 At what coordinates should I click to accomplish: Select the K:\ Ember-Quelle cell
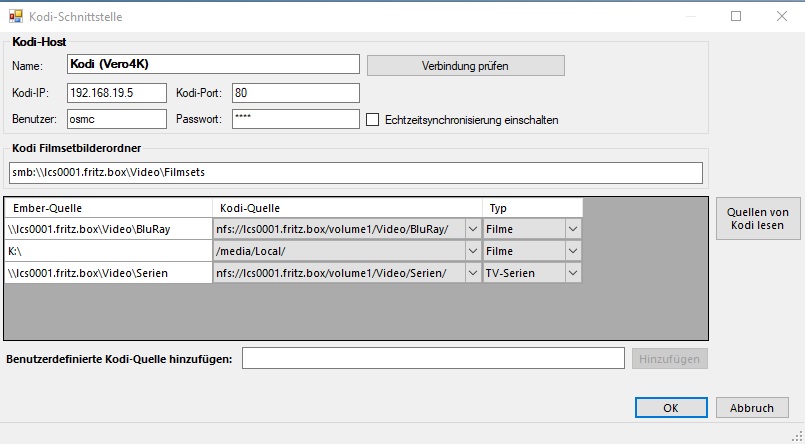point(108,251)
